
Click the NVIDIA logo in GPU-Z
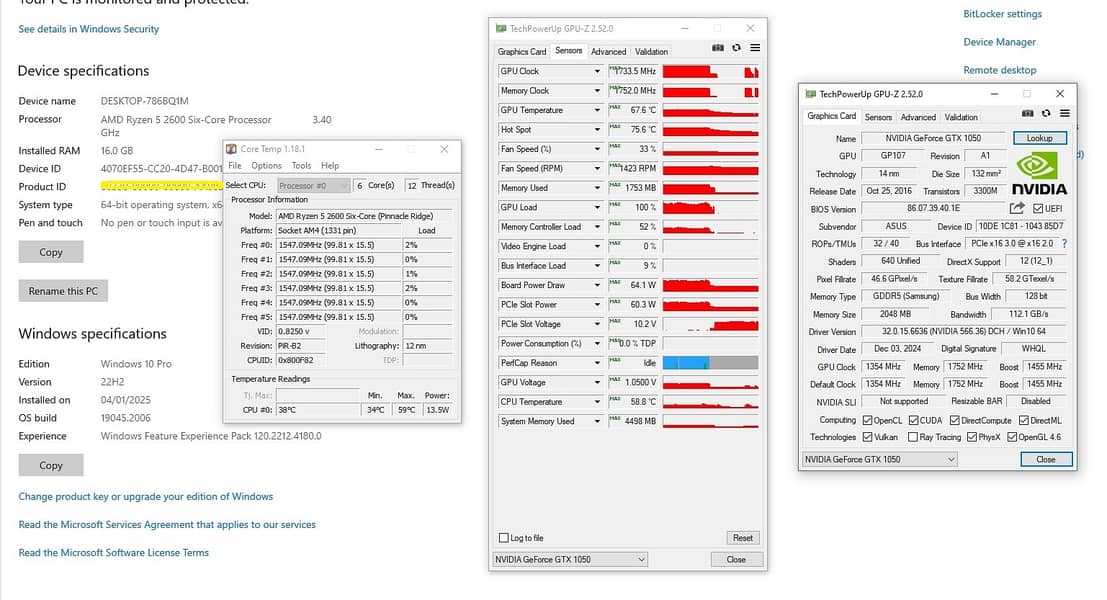(1037, 173)
